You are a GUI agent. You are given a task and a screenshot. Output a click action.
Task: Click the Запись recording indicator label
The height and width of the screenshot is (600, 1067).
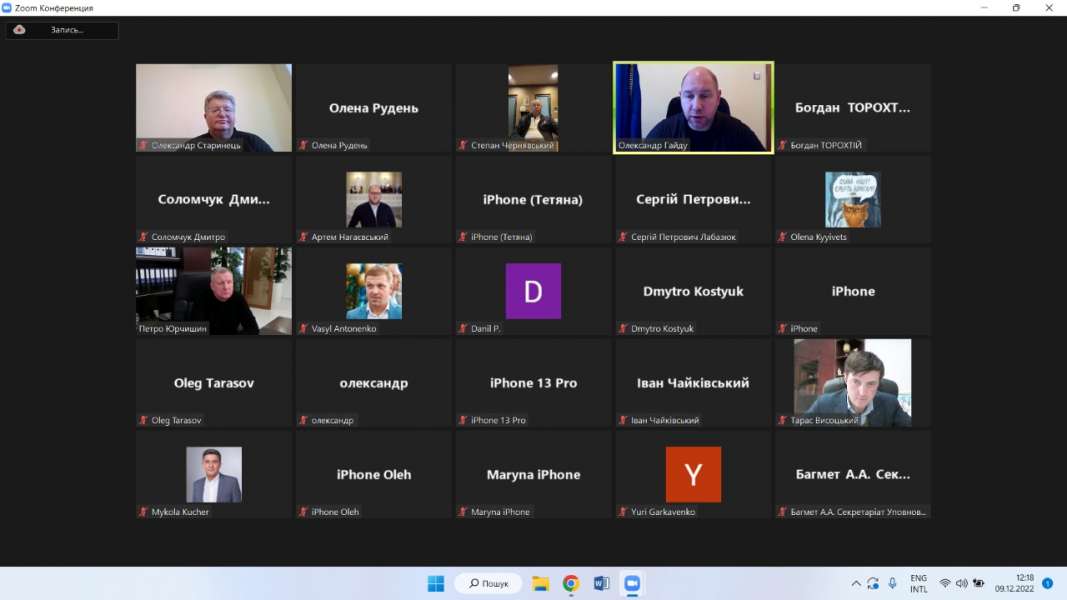click(68, 30)
